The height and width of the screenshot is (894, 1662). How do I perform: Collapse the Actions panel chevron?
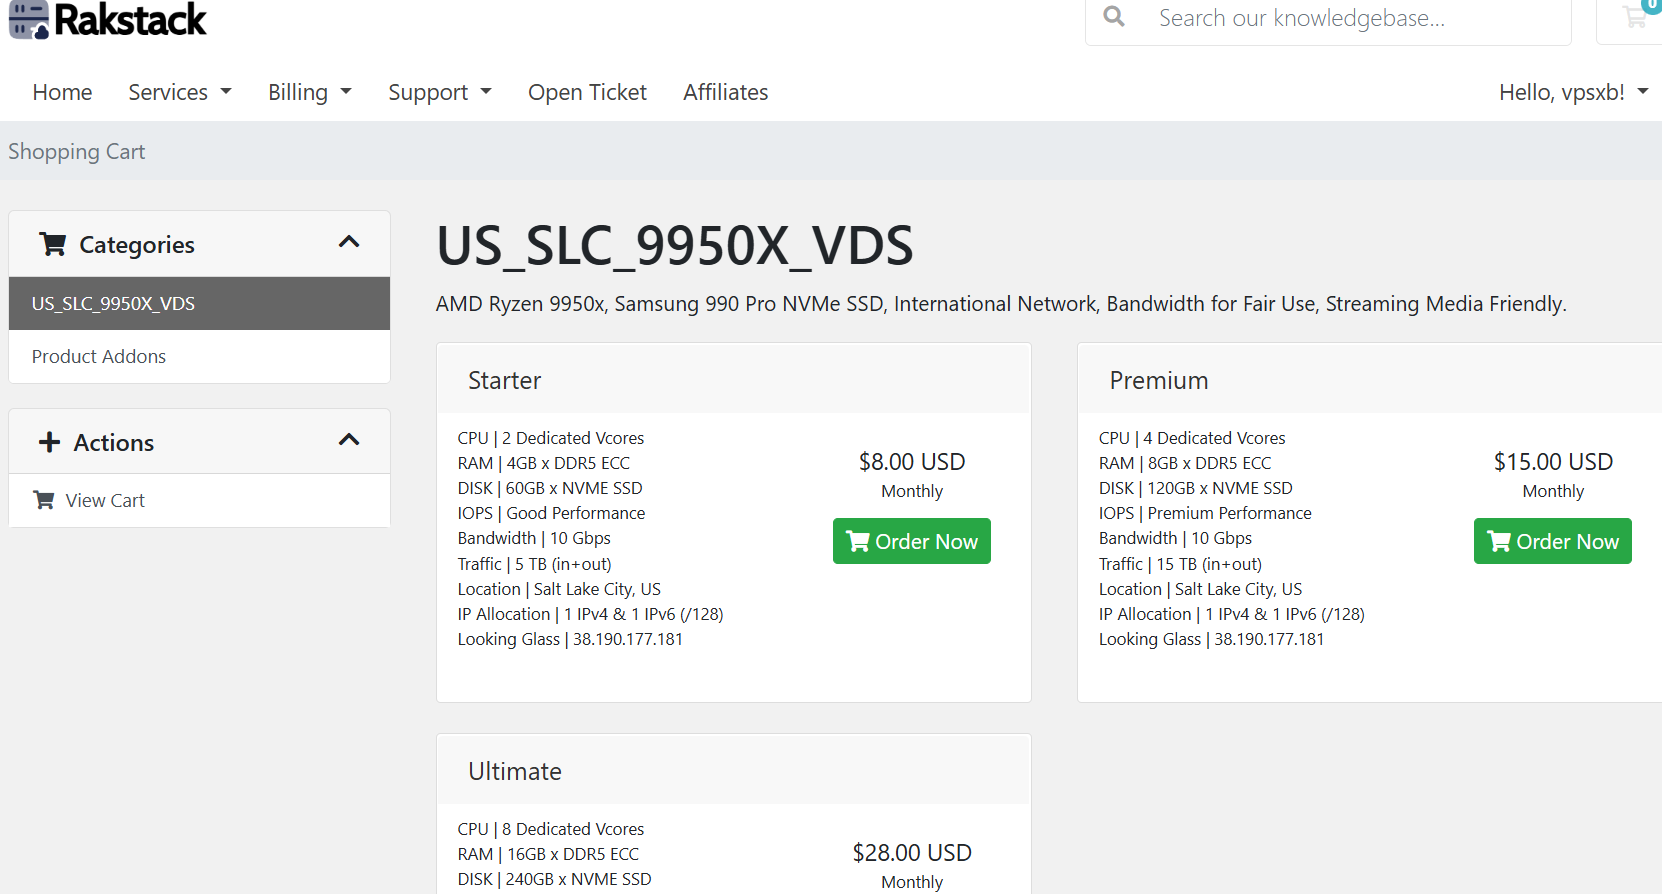click(x=349, y=440)
